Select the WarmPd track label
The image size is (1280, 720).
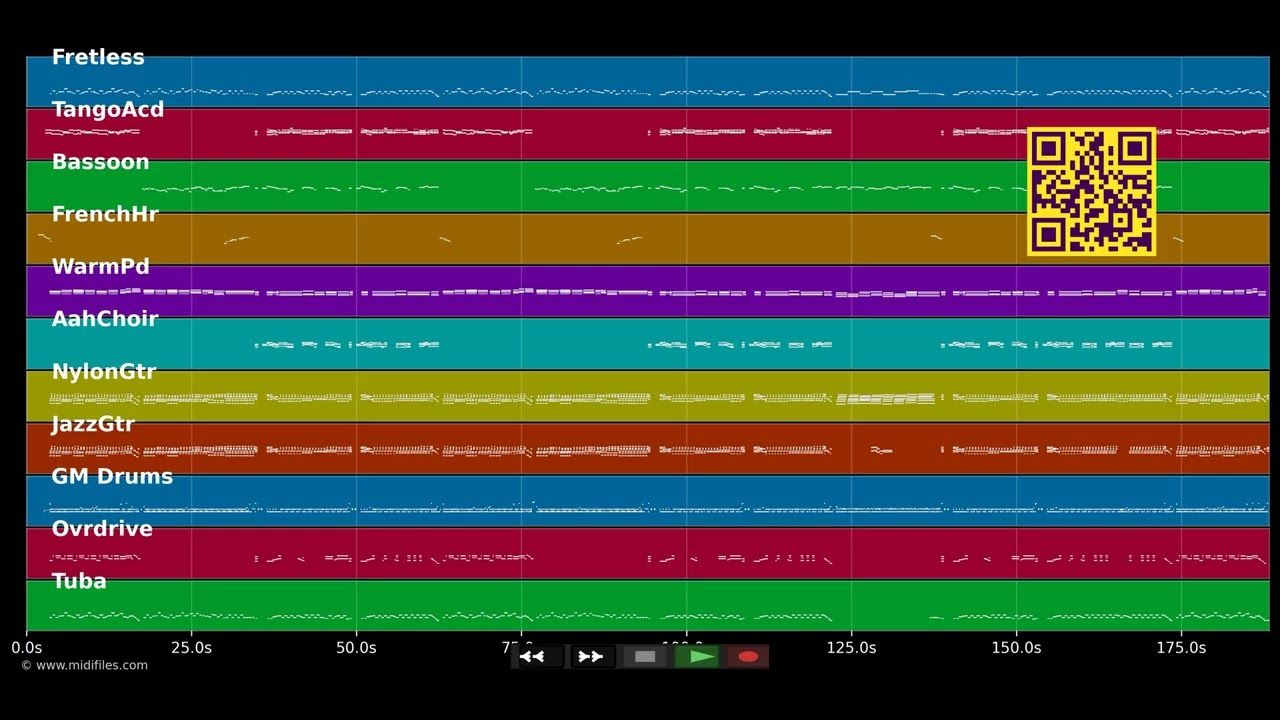click(100, 267)
